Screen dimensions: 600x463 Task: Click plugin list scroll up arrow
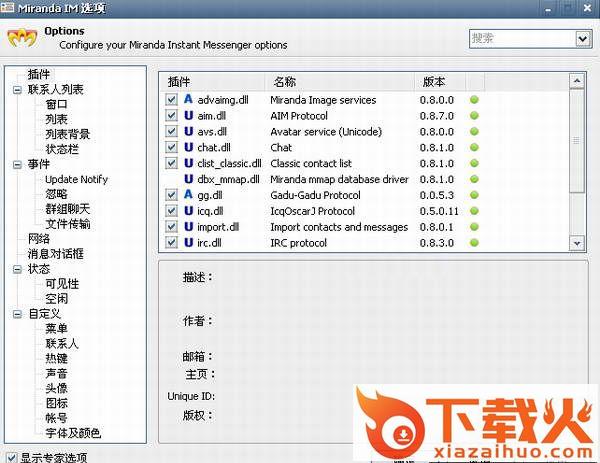click(x=577, y=81)
